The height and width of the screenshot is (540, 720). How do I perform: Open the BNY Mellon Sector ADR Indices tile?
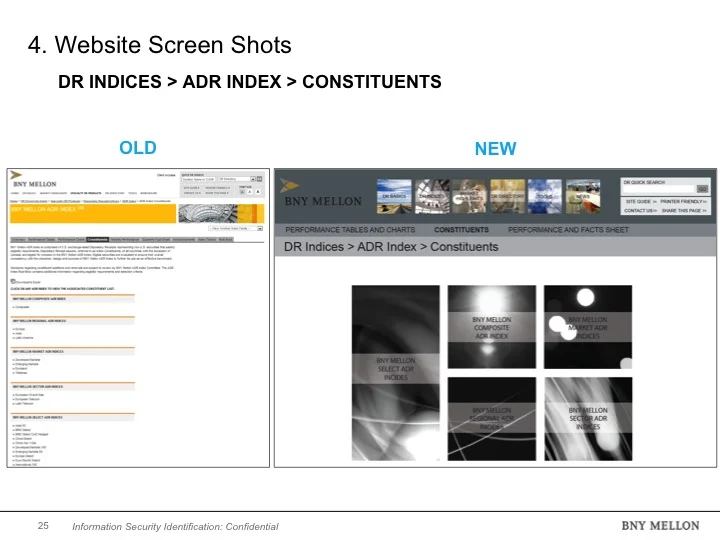[x=588, y=419]
